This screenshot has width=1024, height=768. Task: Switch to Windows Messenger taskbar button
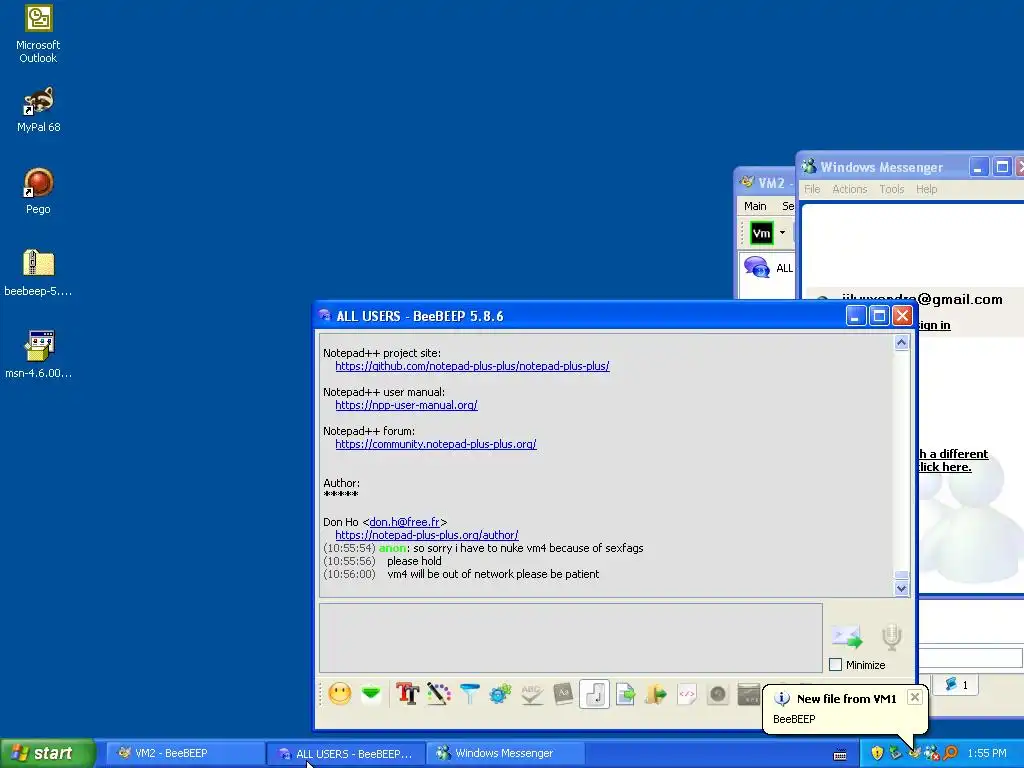(506, 753)
